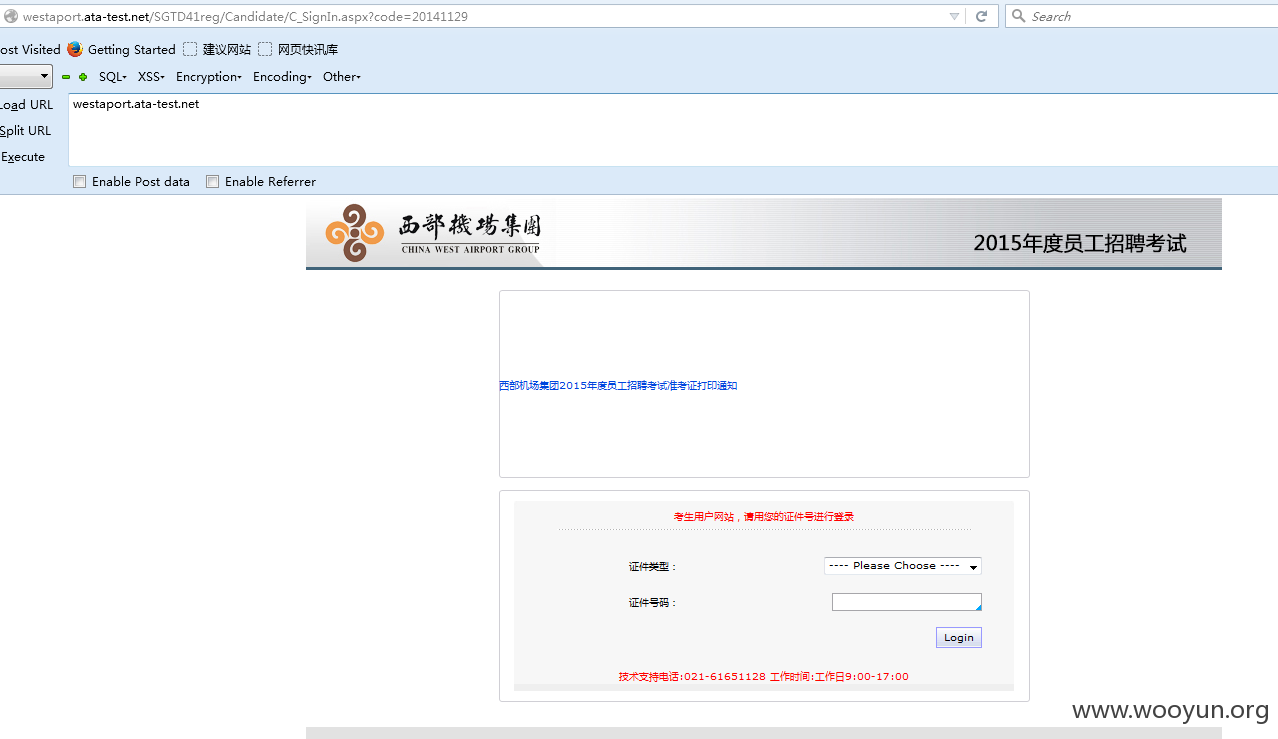Open the 建议网站 bookmark

point(227,49)
